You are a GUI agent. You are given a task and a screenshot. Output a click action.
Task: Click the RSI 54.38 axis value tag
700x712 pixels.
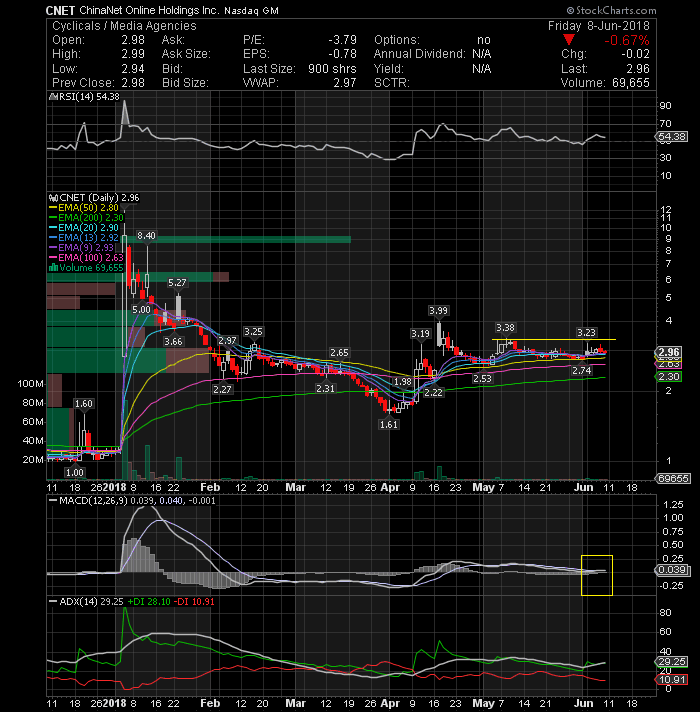(671, 137)
